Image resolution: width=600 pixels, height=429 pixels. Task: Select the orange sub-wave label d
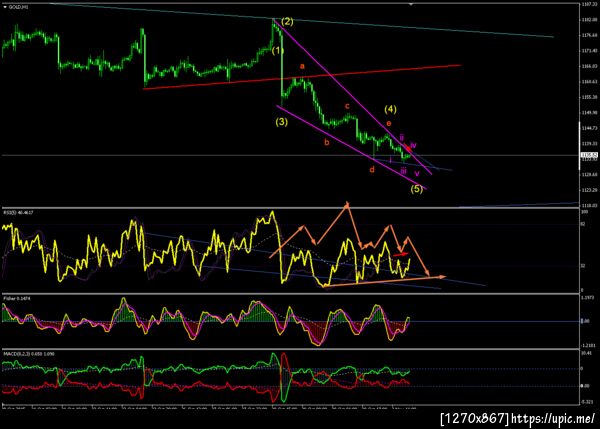coord(372,170)
